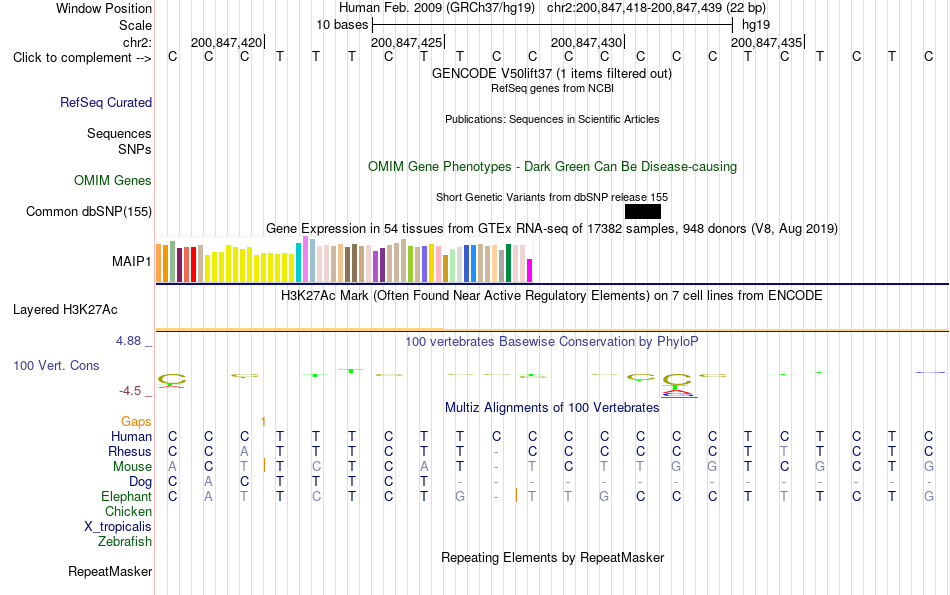This screenshot has height=595, width=950.
Task: Click the -4.5 conservation minimum value
Action: point(130,391)
